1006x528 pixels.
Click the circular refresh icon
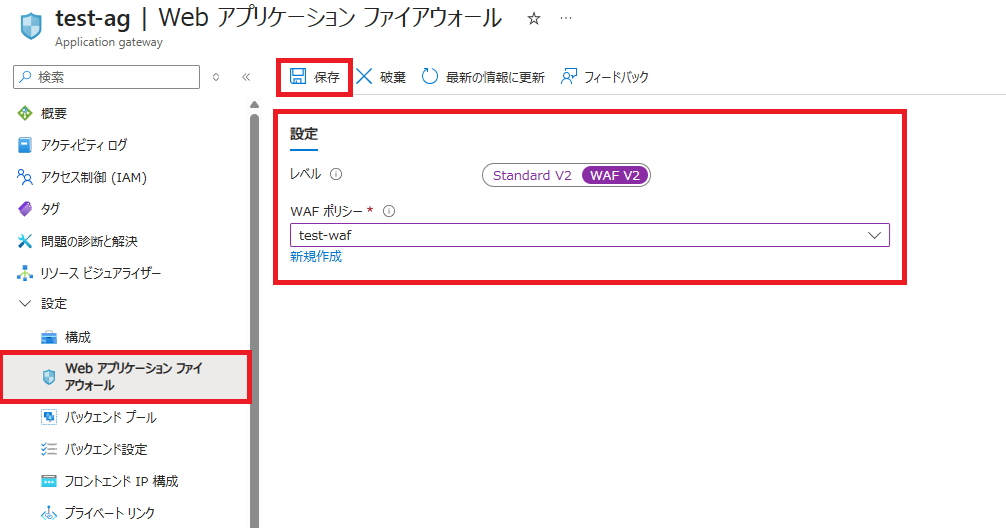click(430, 76)
